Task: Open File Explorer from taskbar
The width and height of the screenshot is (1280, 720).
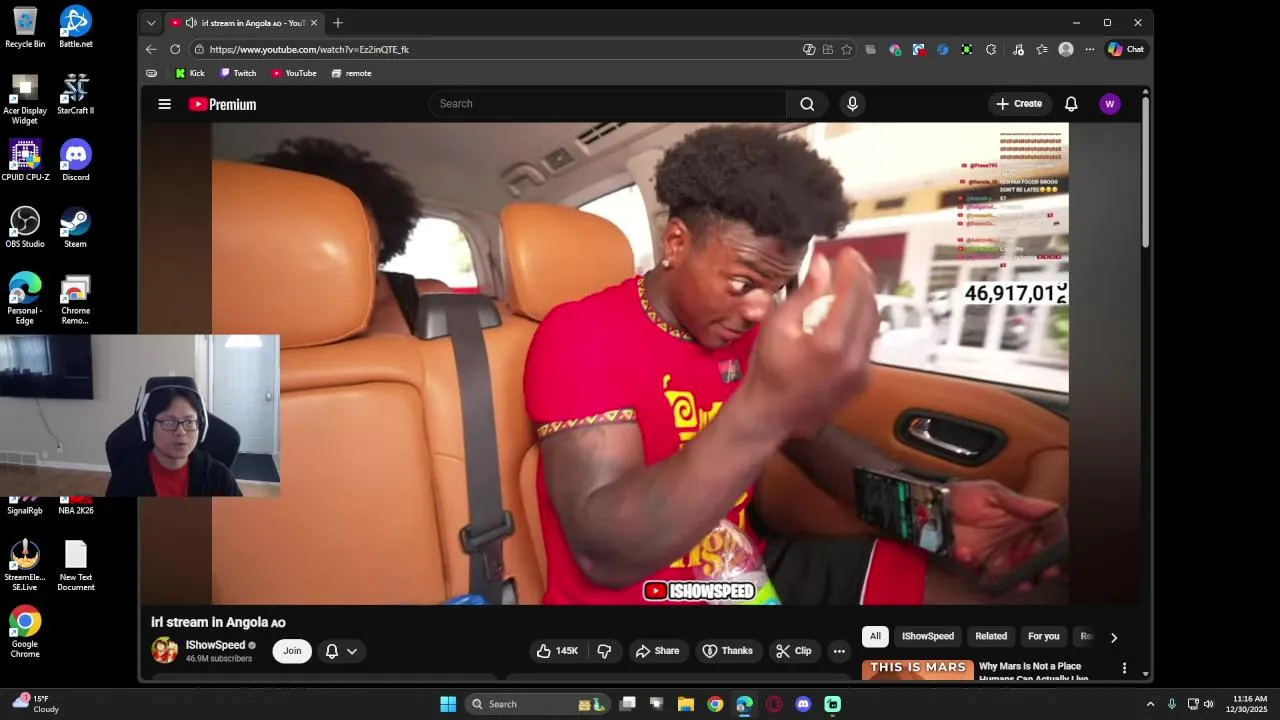Action: click(x=686, y=704)
